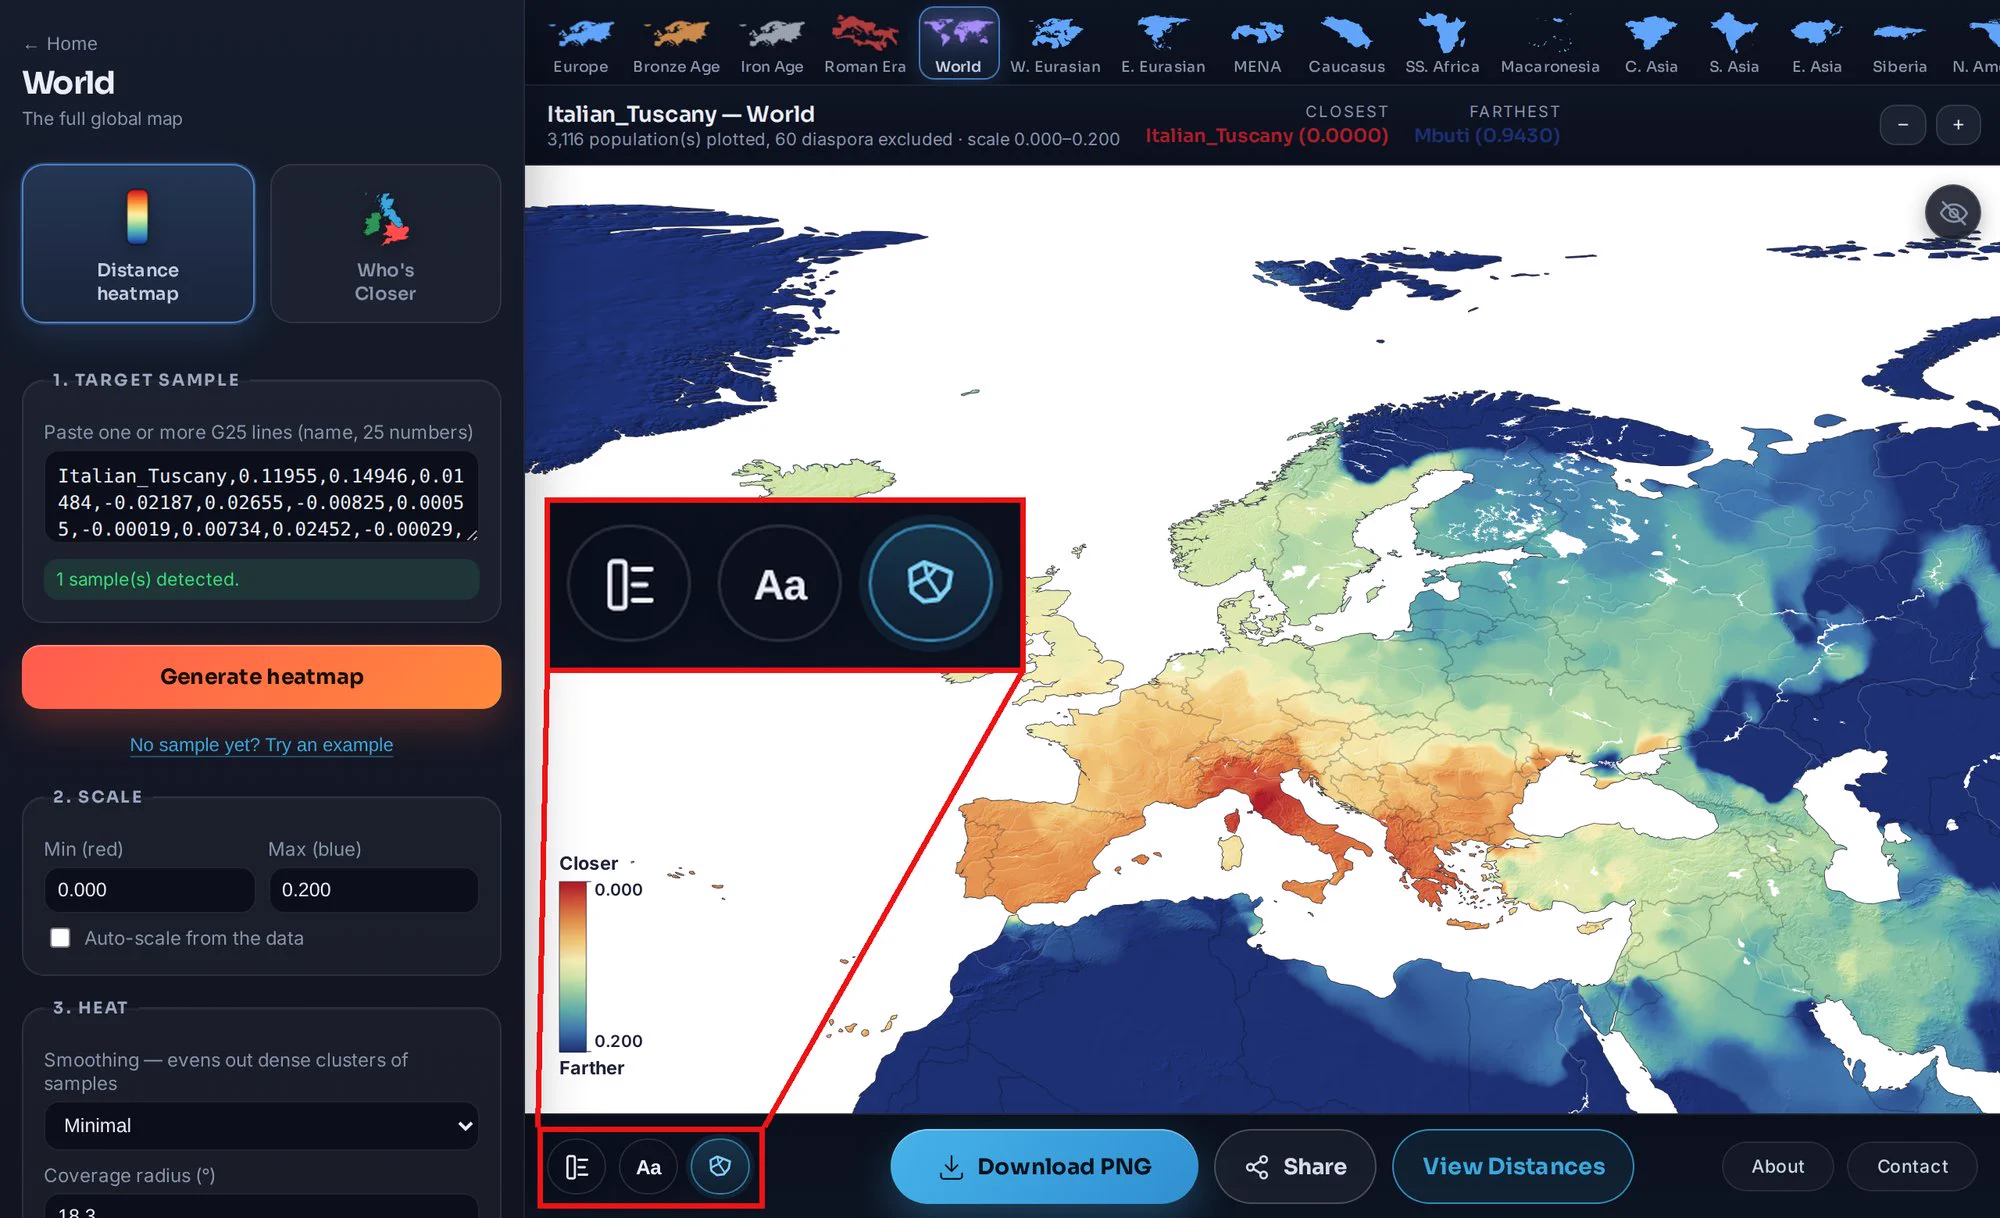Image resolution: width=2000 pixels, height=1218 pixels.
Task: Focus the G25 target sample text area
Action: click(x=262, y=498)
